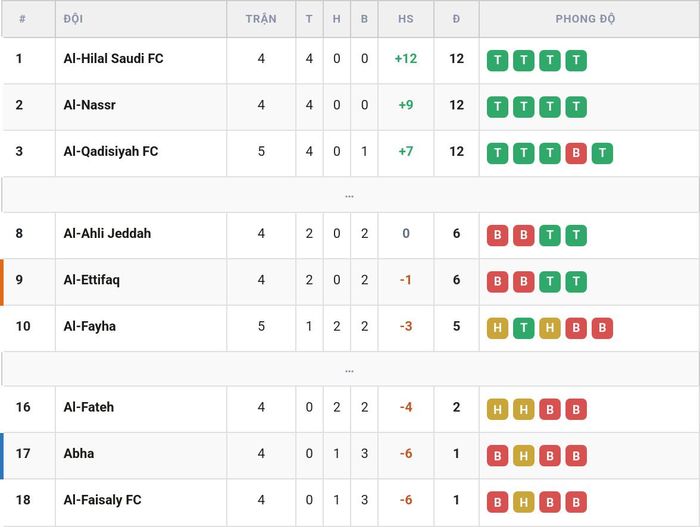Click the PHONG ĐỘ column header
This screenshot has height=527, width=700.
(x=585, y=19)
